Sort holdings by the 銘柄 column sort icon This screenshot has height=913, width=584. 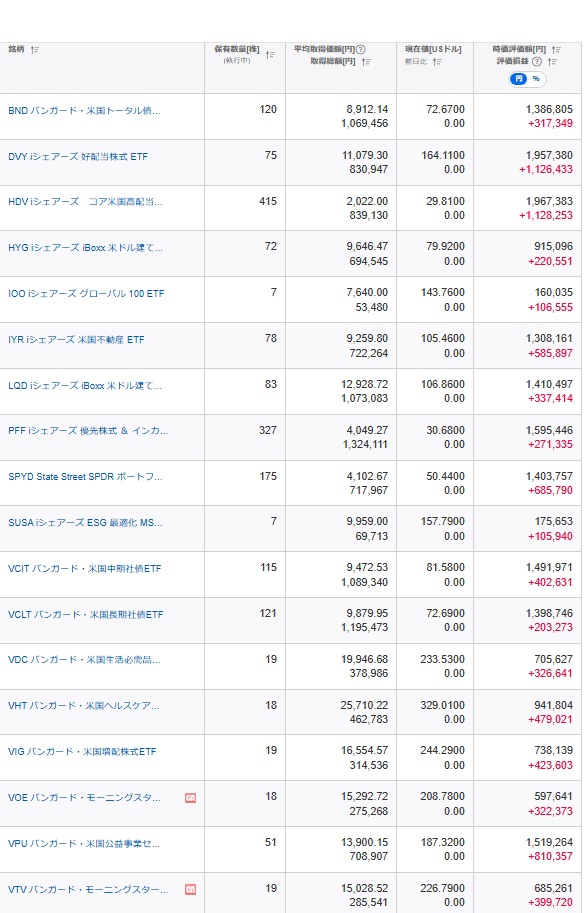coord(34,50)
